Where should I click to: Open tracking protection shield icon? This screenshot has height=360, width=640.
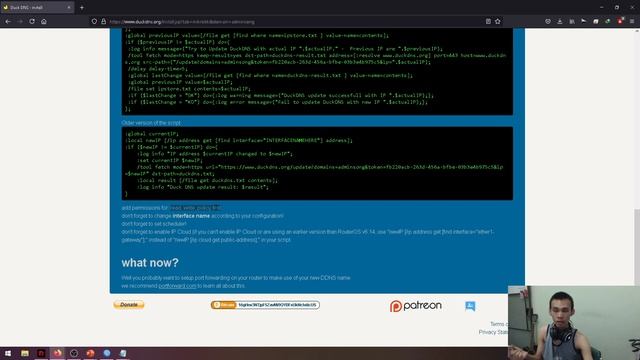[94, 21]
